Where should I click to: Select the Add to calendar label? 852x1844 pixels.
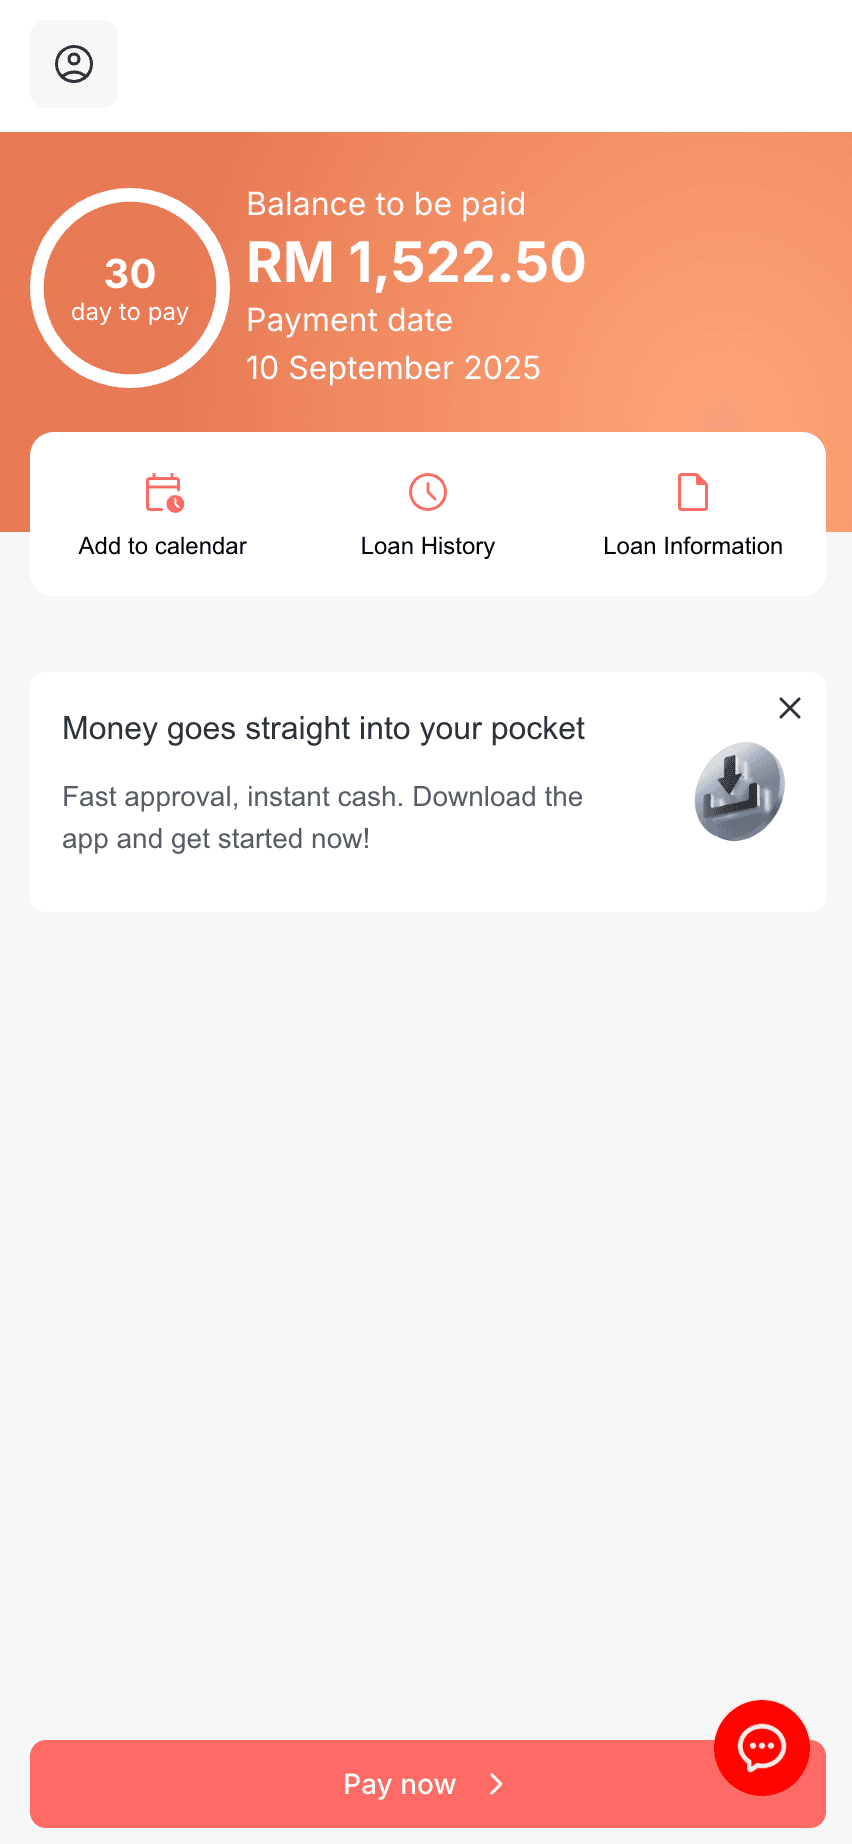coord(163,546)
